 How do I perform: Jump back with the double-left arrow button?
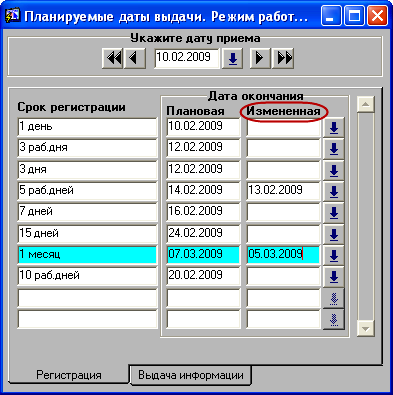pos(113,59)
